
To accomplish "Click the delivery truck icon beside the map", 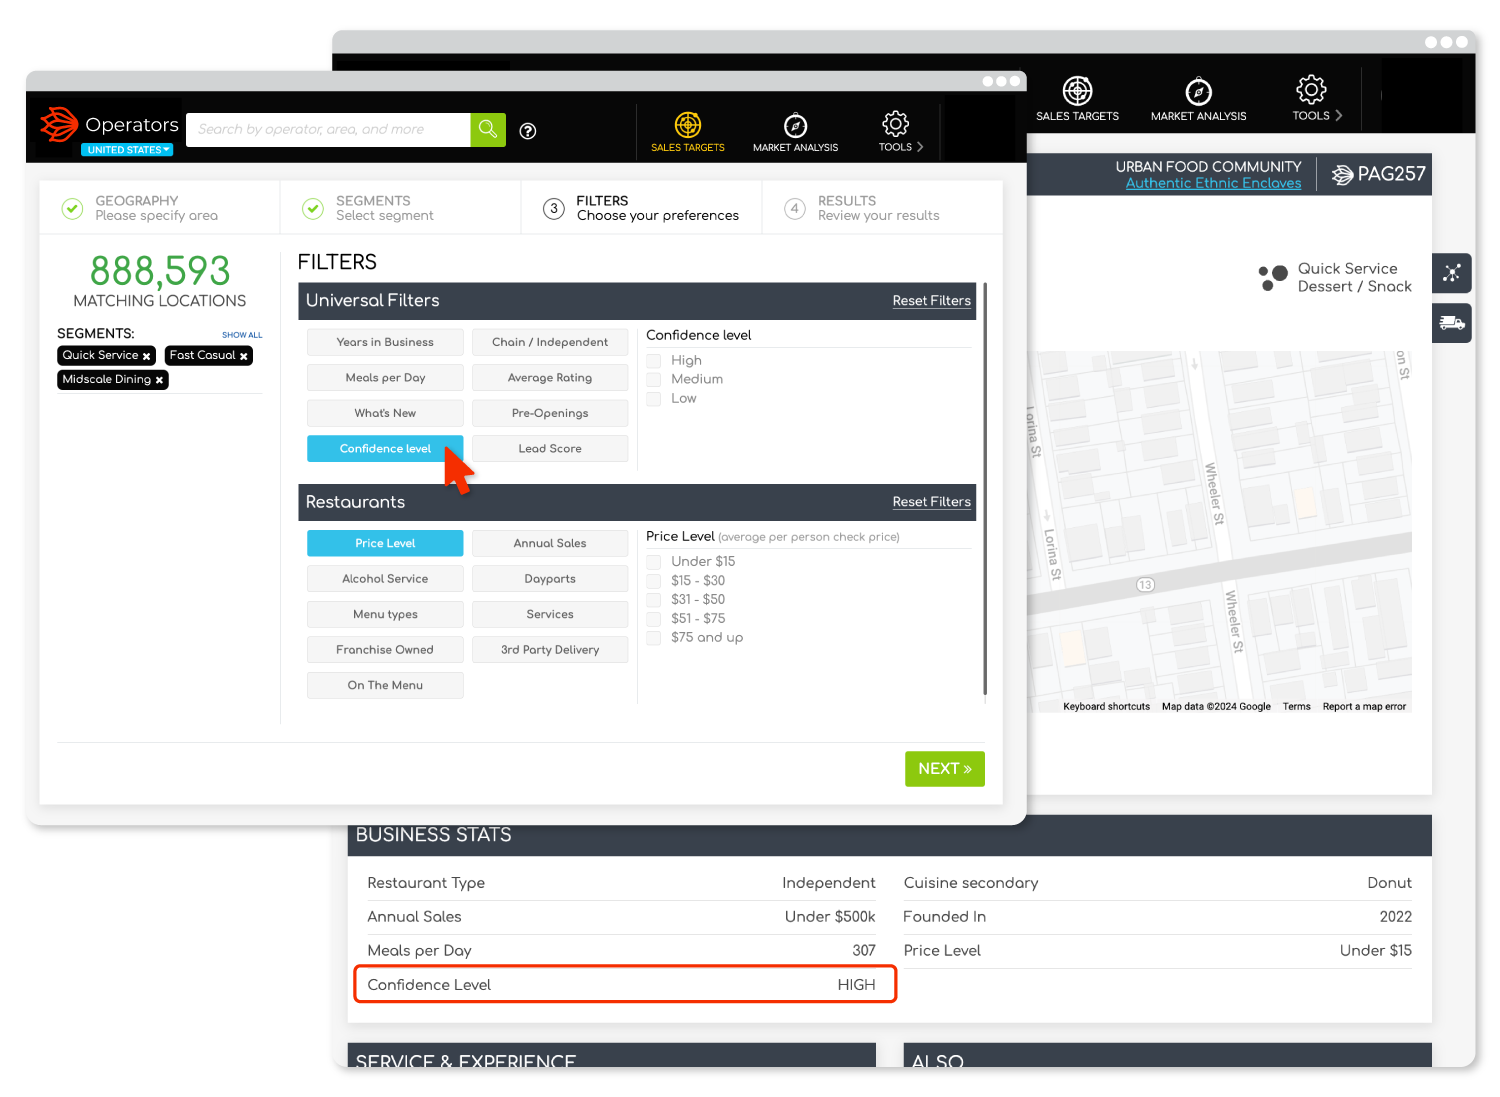I will pyautogui.click(x=1451, y=322).
